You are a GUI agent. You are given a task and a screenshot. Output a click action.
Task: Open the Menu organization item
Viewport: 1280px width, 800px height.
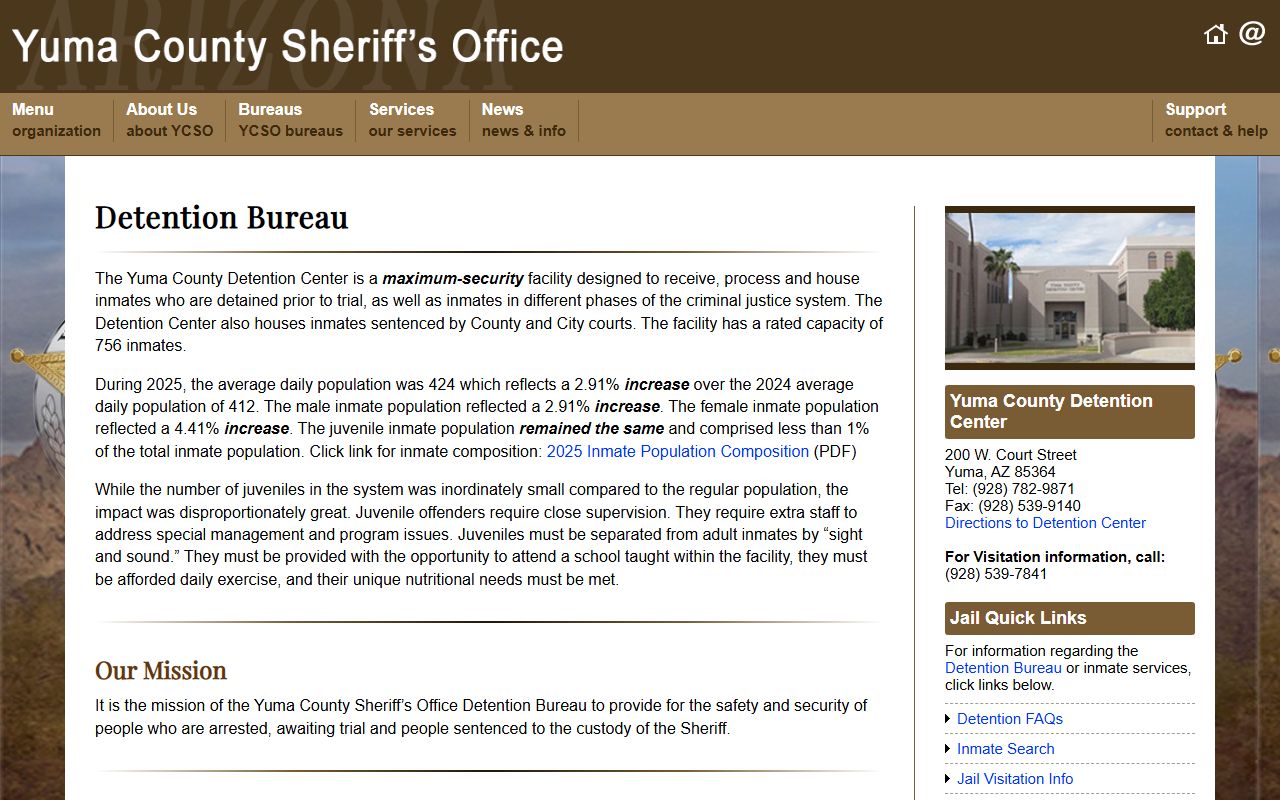coord(56,120)
